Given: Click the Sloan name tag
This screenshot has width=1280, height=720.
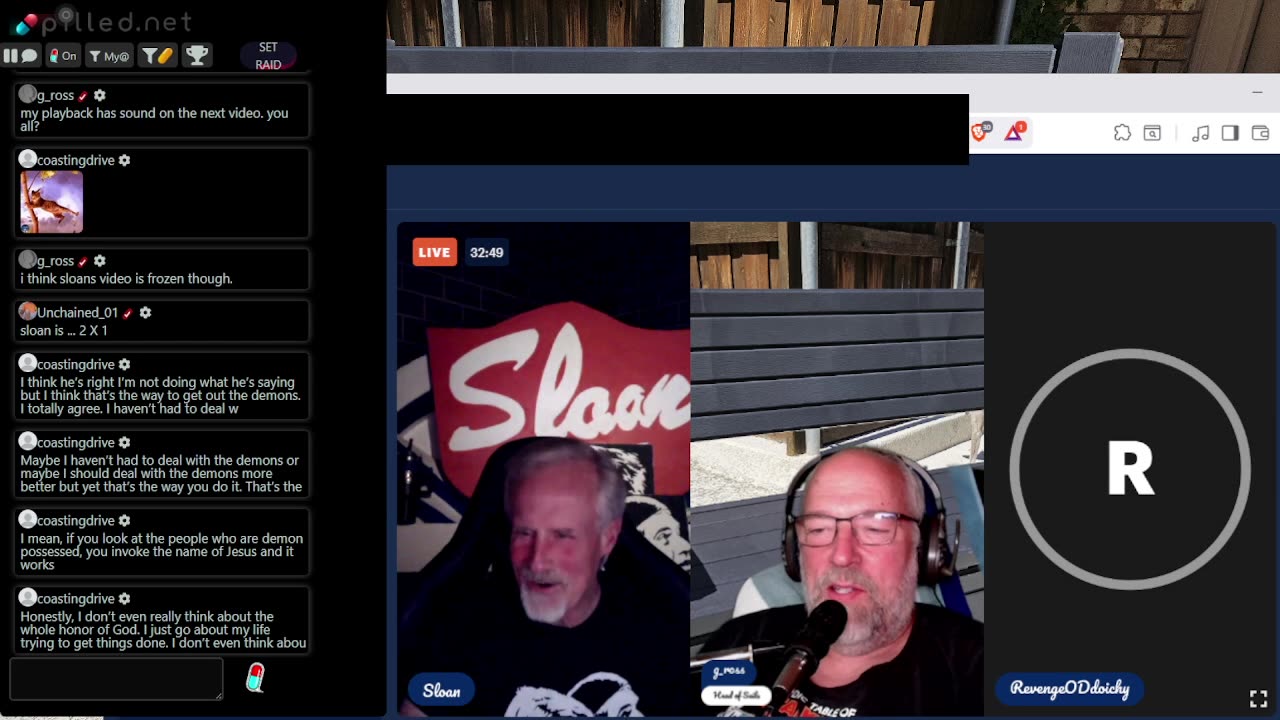Looking at the screenshot, I should [x=441, y=691].
